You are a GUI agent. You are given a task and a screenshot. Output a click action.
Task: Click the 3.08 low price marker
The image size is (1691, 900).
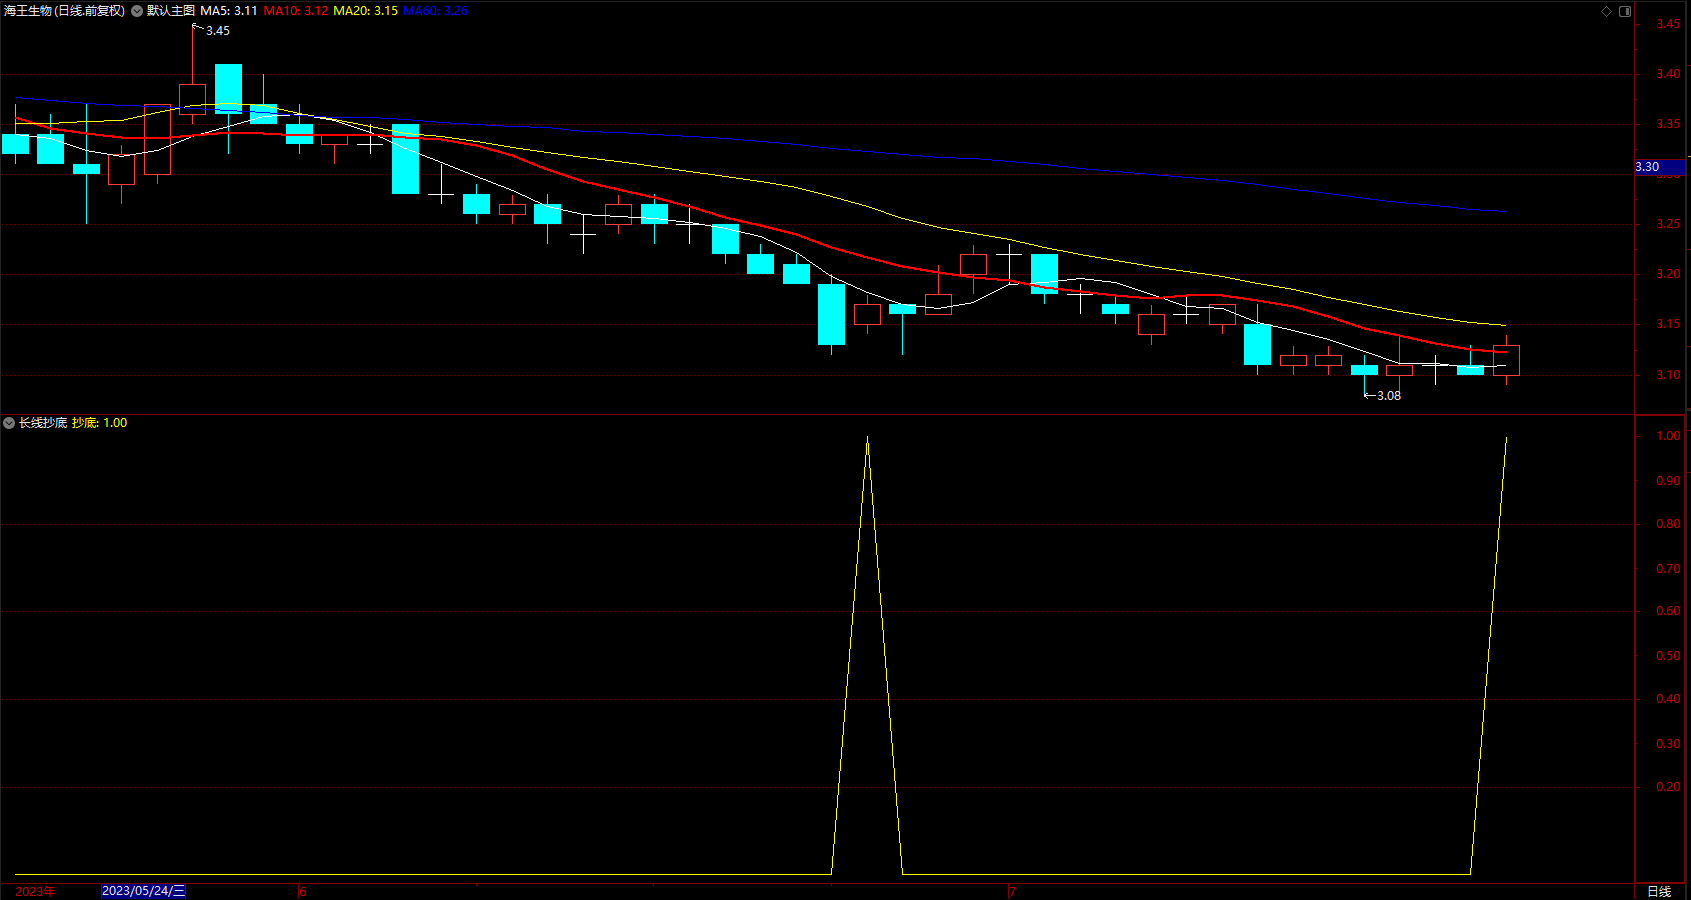coord(1388,396)
